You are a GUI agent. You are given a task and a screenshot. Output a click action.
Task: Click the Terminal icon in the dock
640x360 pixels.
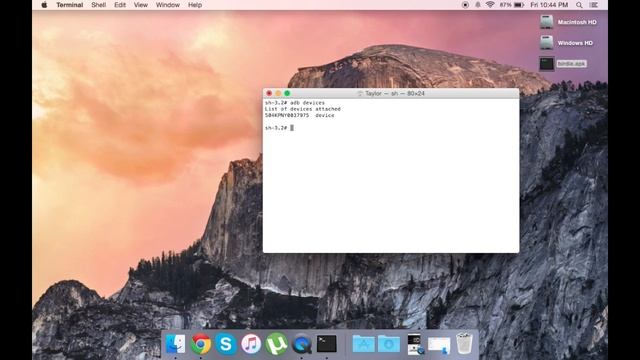pyautogui.click(x=327, y=344)
